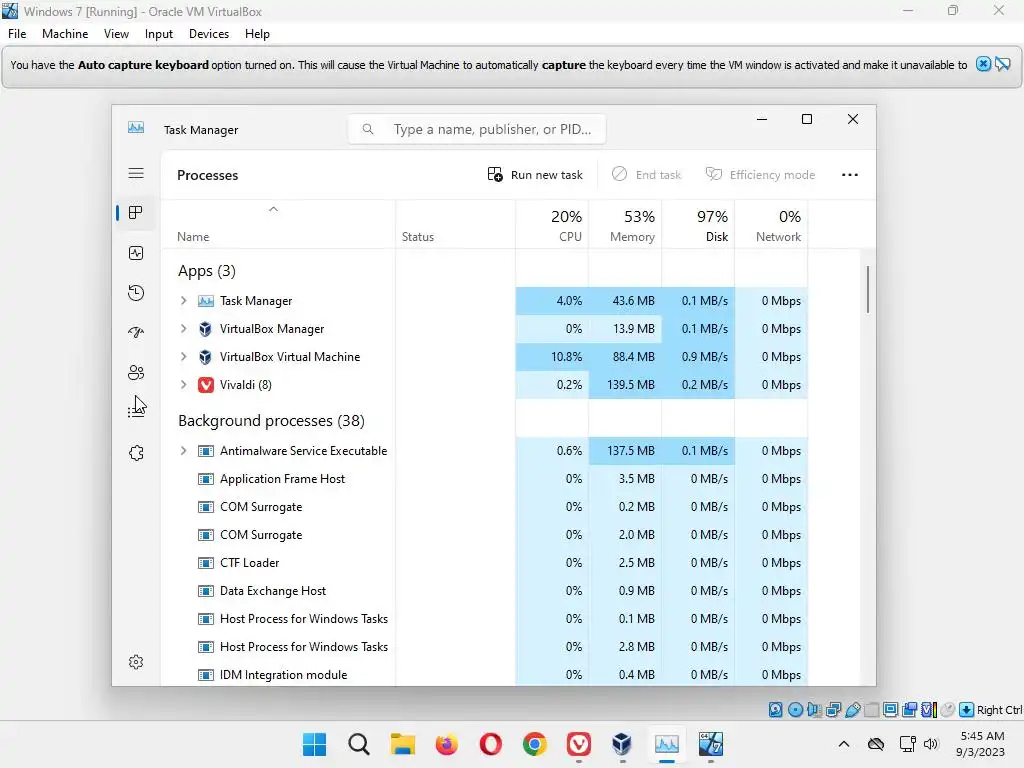
Task: Open the Services page puzzle icon
Action: (136, 453)
